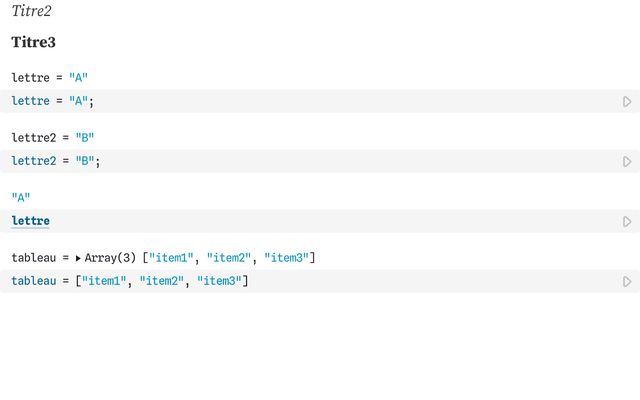Run the lettre2 = "B" cell
This screenshot has width=640, height=400.
point(627,161)
